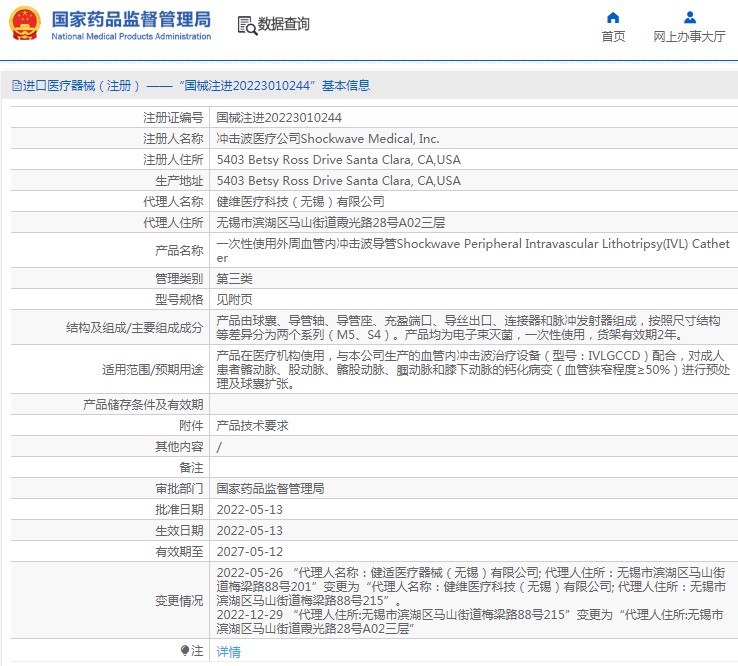Screen dimensions: 738x666
Task: Click approval department value 国家药品监督管理局
Action: (x=270, y=489)
